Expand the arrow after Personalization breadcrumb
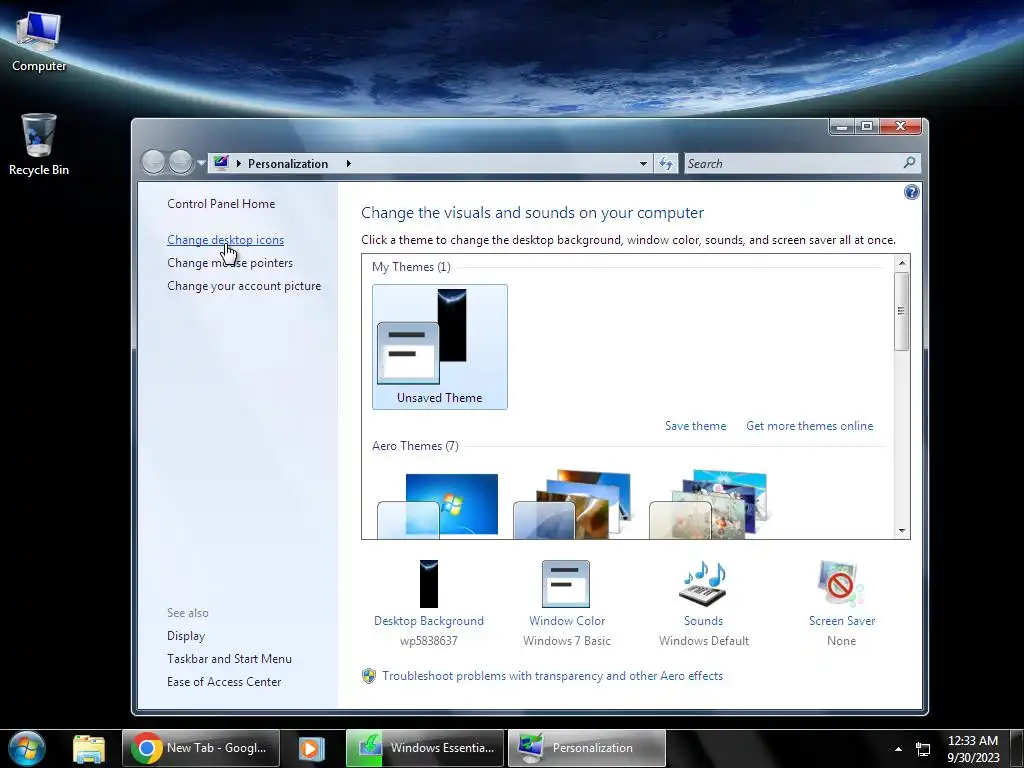The height and width of the screenshot is (768, 1024). coord(349,163)
